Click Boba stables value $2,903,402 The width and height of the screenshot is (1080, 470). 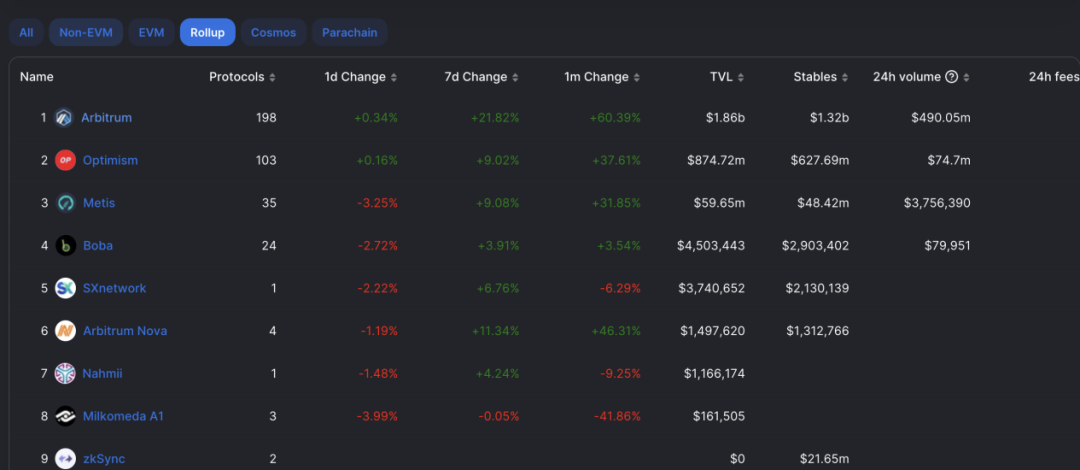(816, 246)
